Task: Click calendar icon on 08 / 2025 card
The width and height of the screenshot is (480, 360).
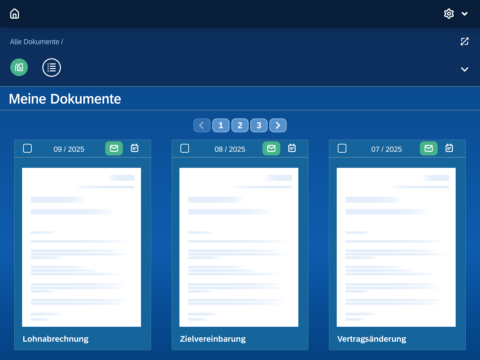Action: coord(292,148)
